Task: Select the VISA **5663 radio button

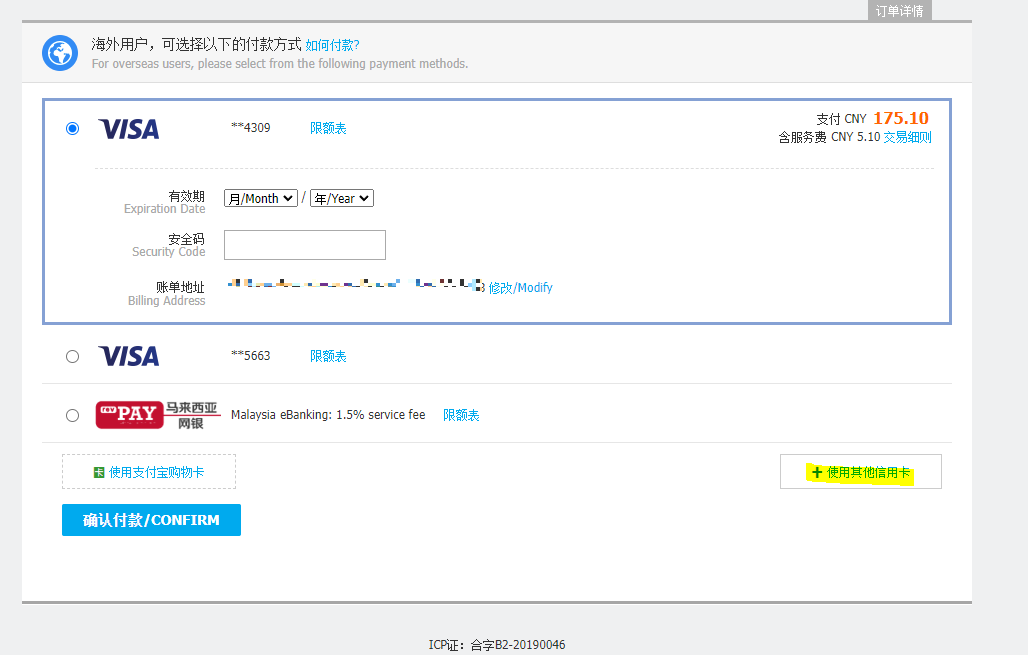Action: (72, 356)
